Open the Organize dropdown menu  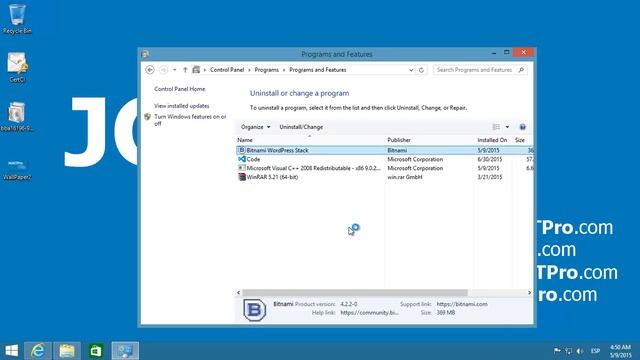point(255,127)
